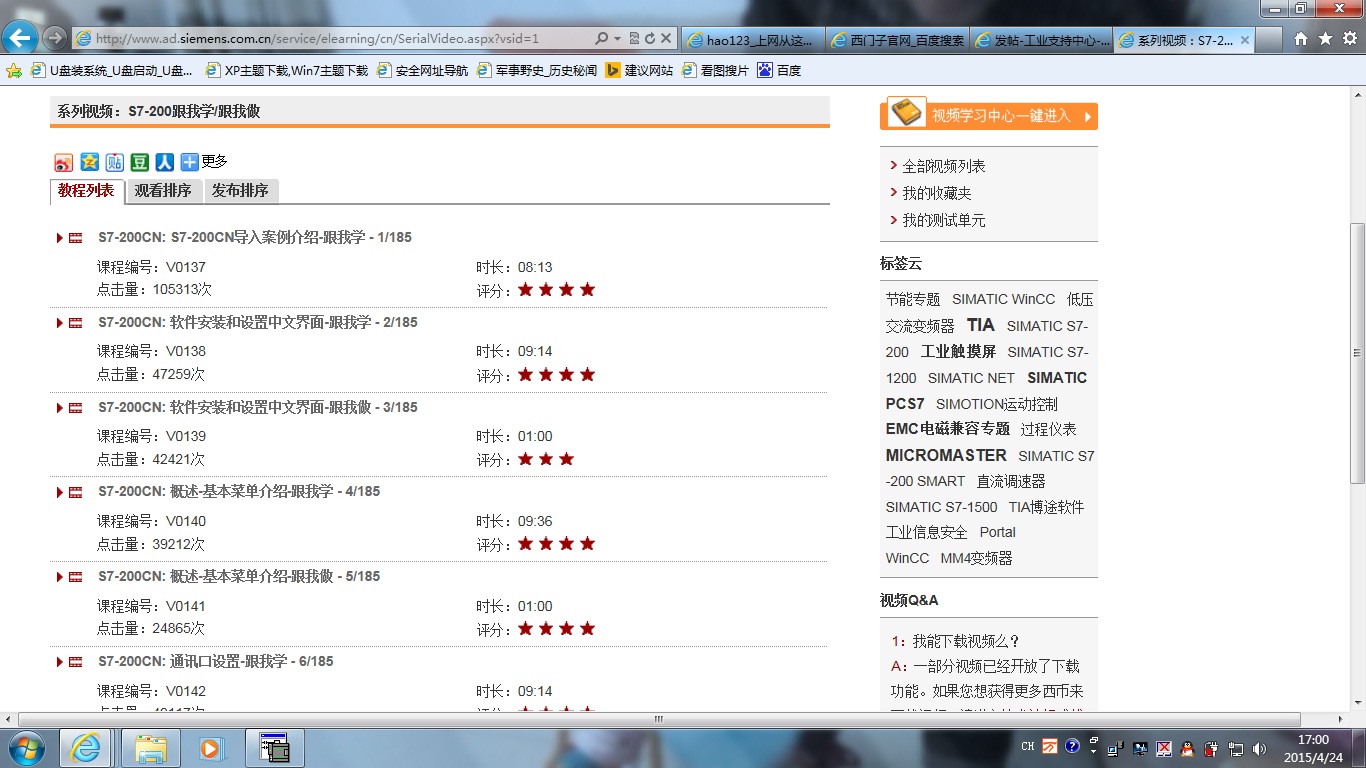The height and width of the screenshot is (768, 1366).
Task: Click Internet Explorer taskbar icon
Action: pos(86,748)
